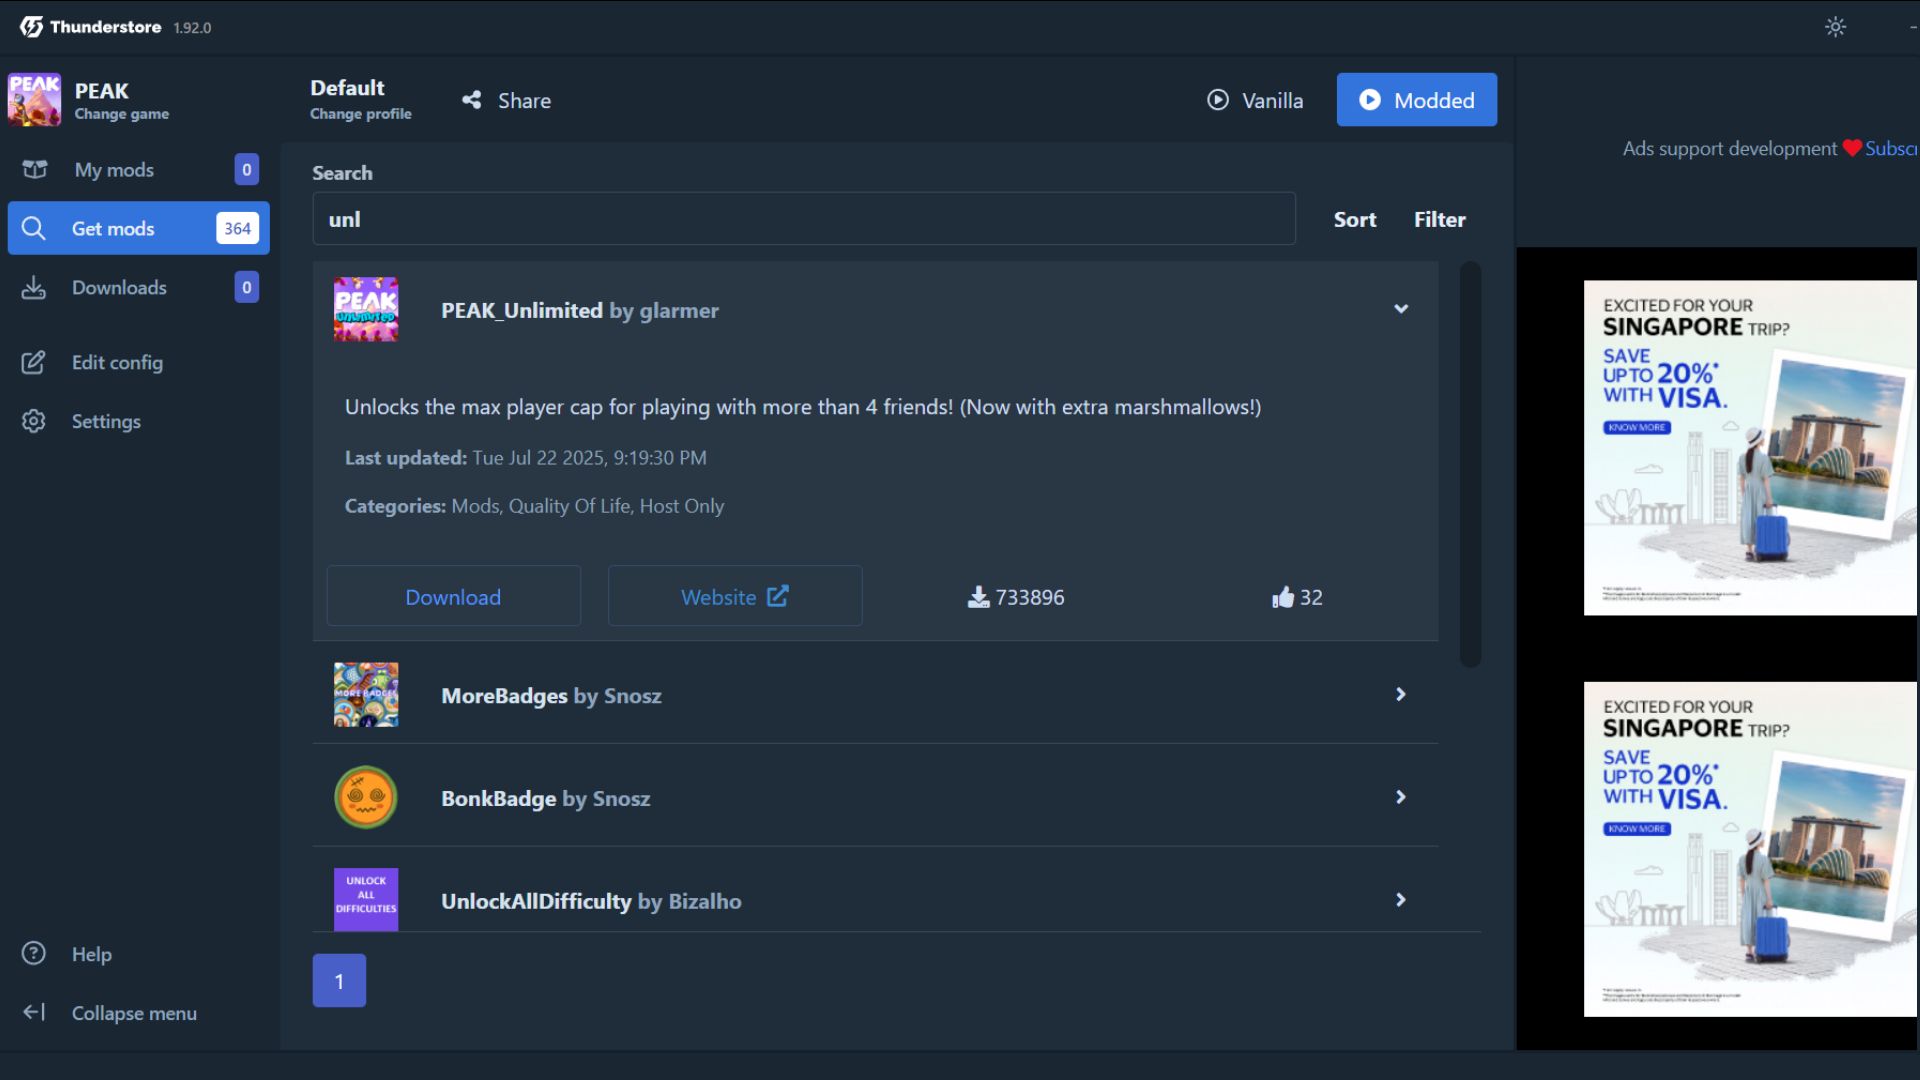Open My mods section
The height and width of the screenshot is (1080, 1920).
point(139,170)
